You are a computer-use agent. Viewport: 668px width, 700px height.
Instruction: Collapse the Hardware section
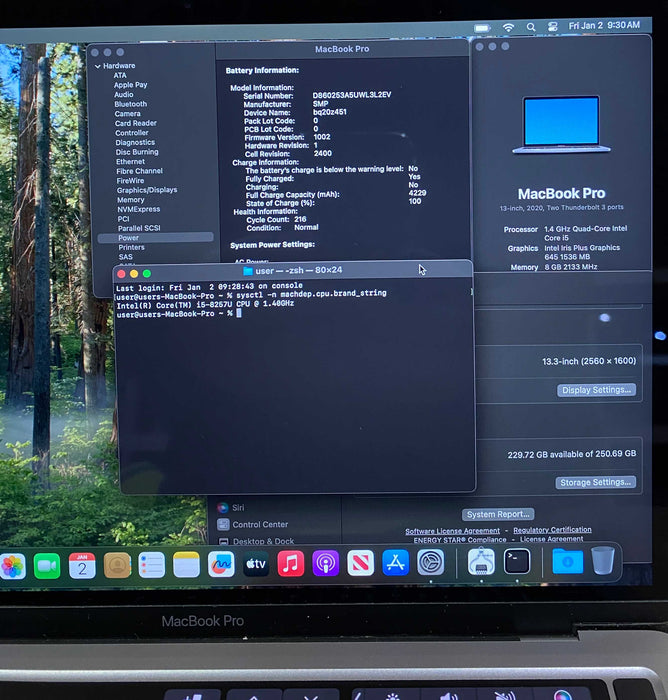(x=98, y=67)
